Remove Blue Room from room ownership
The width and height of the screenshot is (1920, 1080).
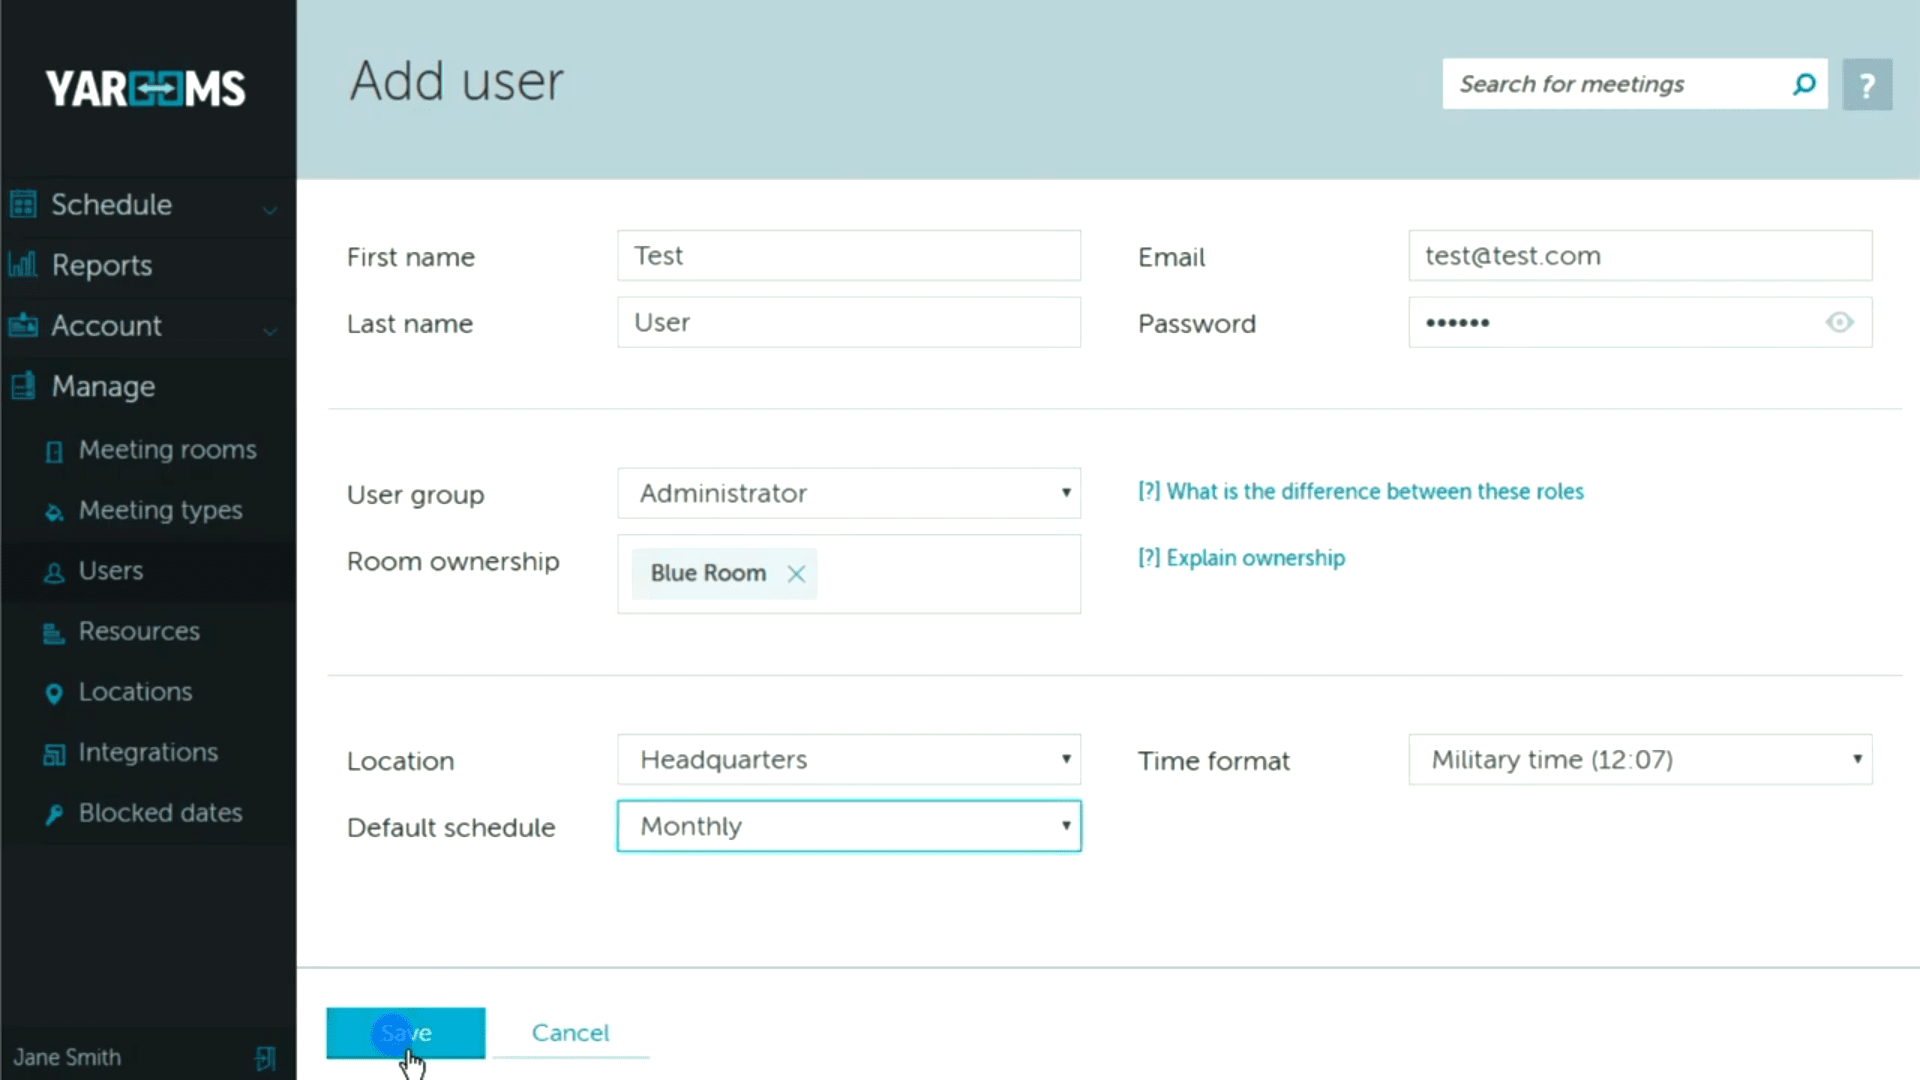796,573
